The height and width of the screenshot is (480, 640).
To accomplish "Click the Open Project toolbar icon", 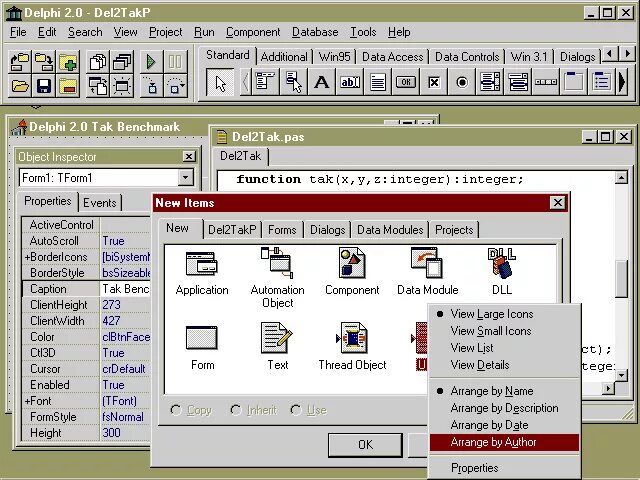I will coord(20,62).
